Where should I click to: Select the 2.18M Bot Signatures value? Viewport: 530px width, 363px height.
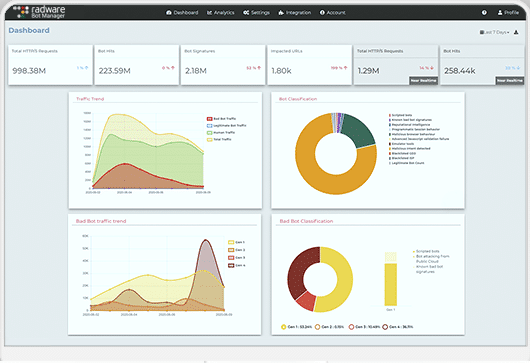[x=196, y=71]
